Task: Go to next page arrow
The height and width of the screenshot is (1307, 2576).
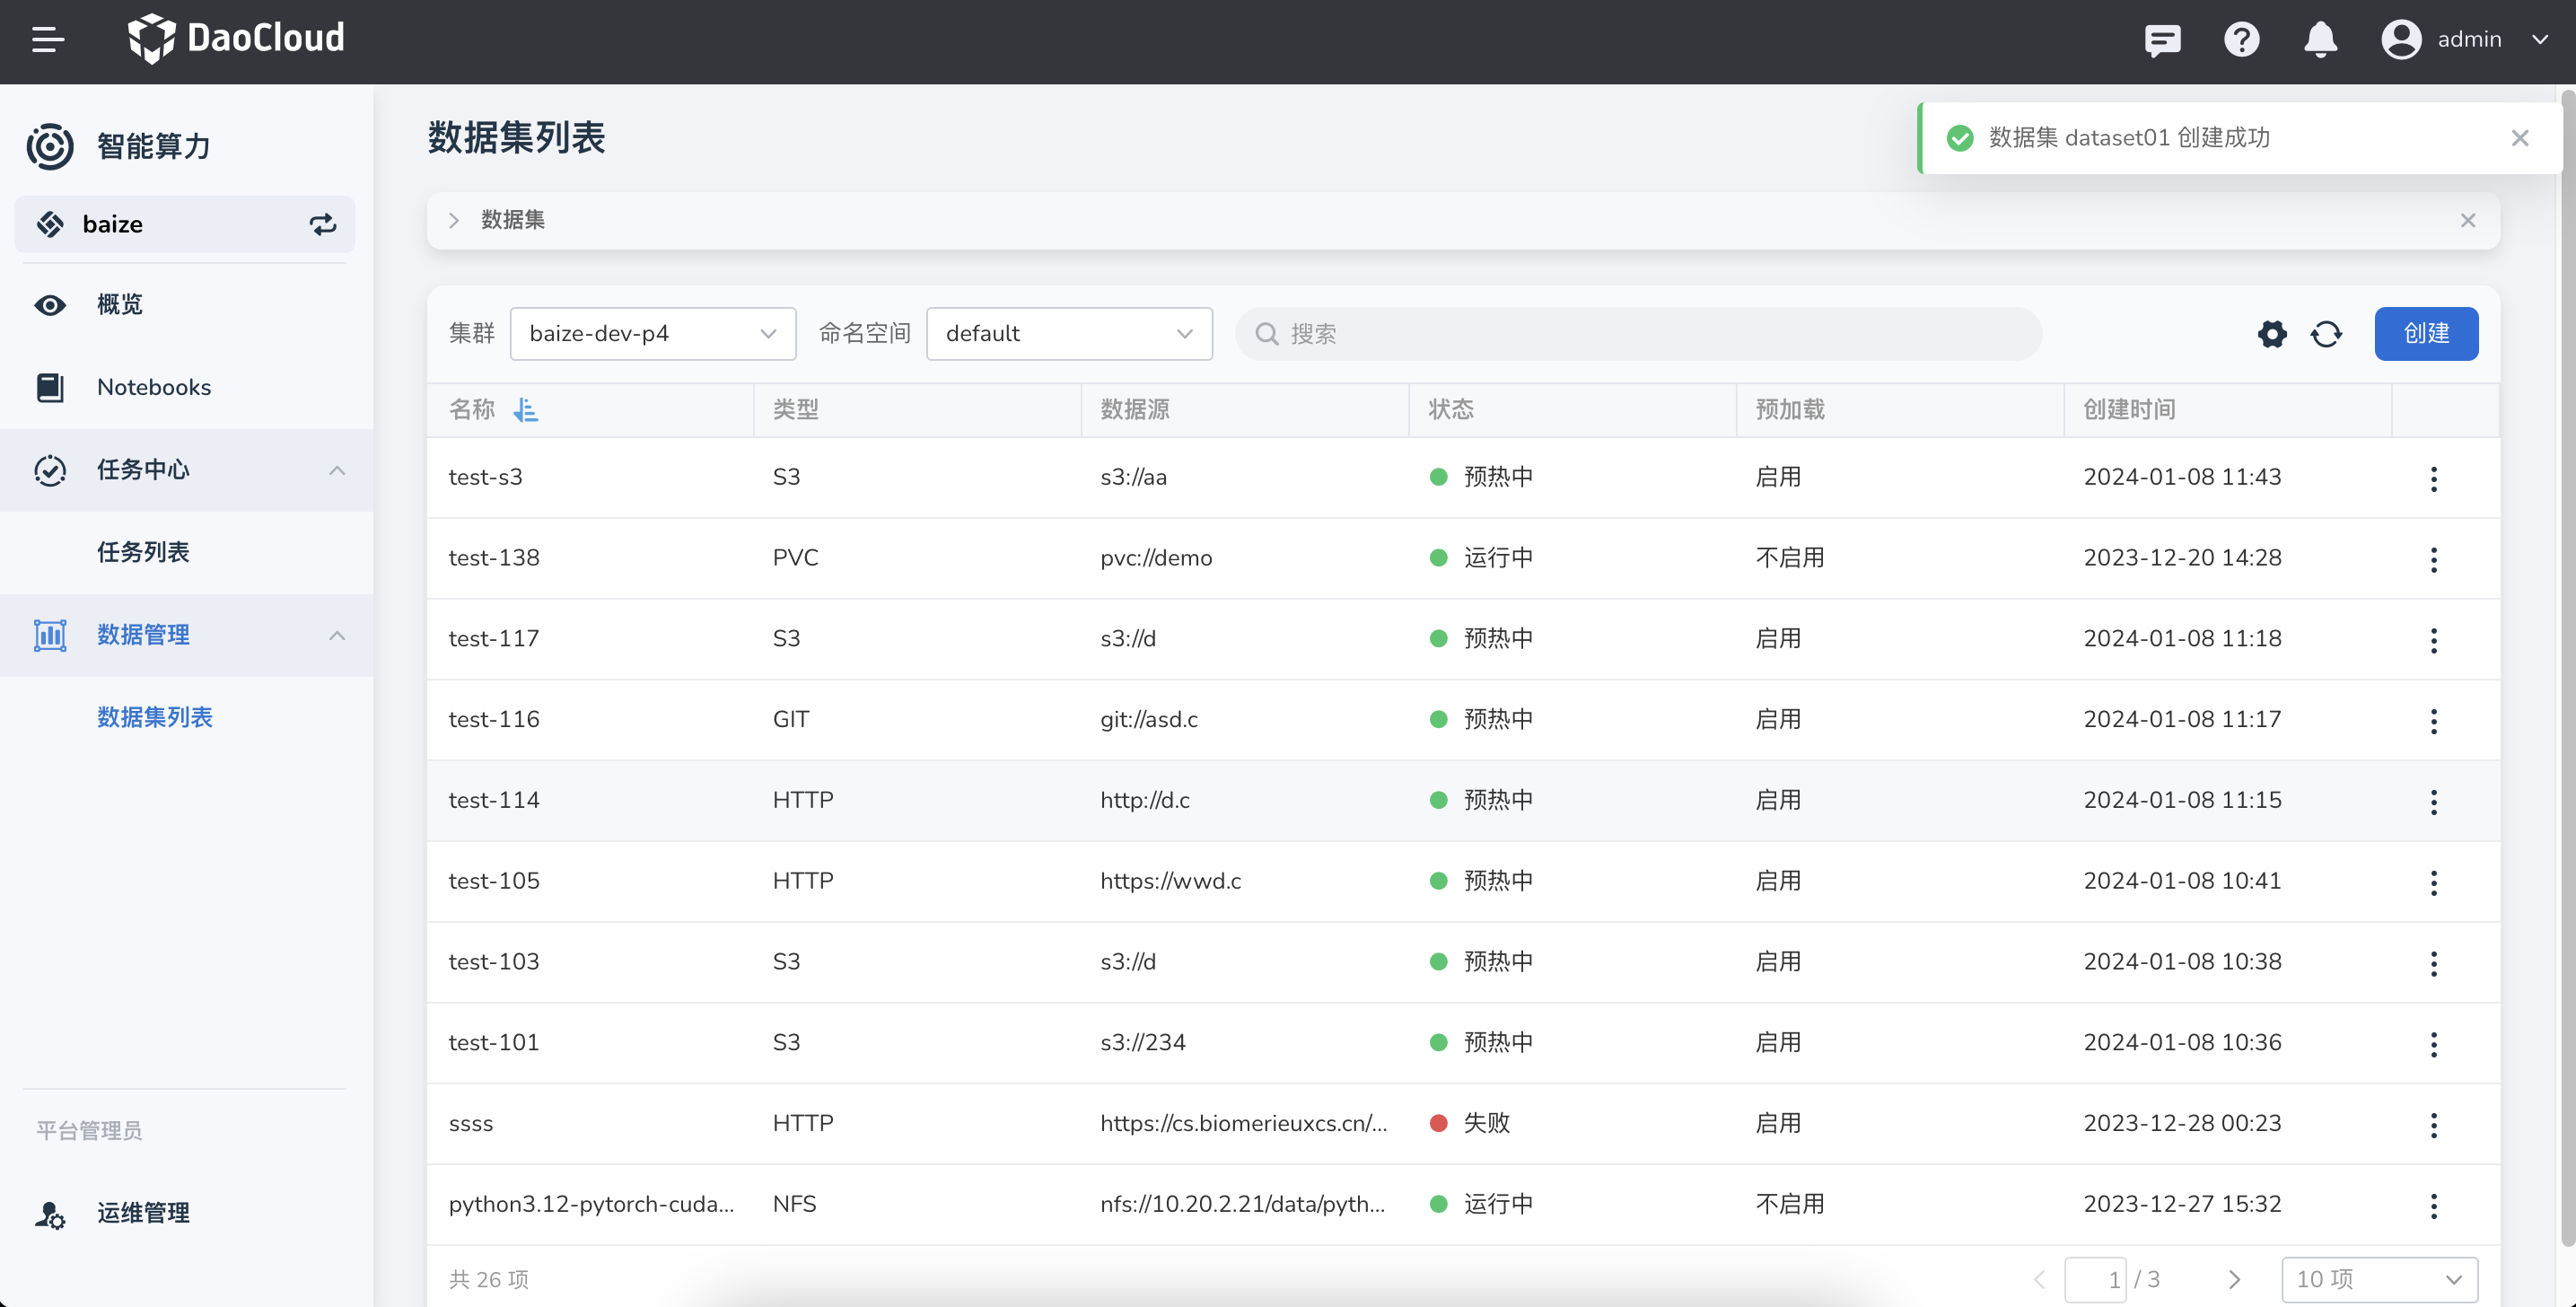Action: [2234, 1279]
